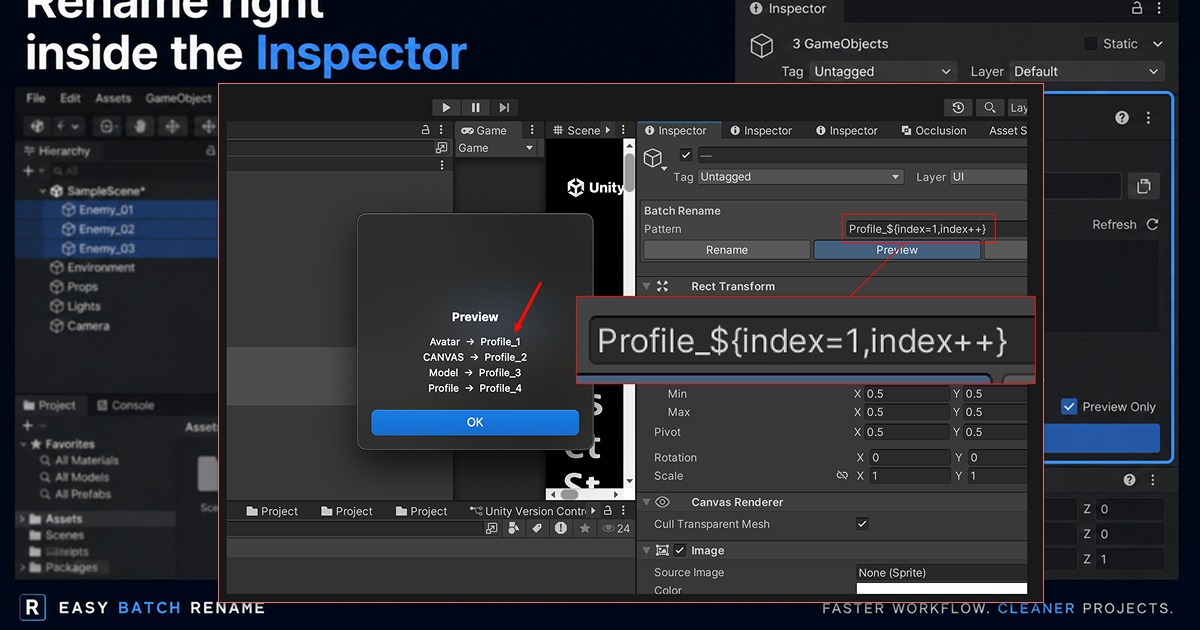Toggle Cull Transparent Mesh checkbox
Image resolution: width=1200 pixels, height=630 pixels.
click(863, 524)
